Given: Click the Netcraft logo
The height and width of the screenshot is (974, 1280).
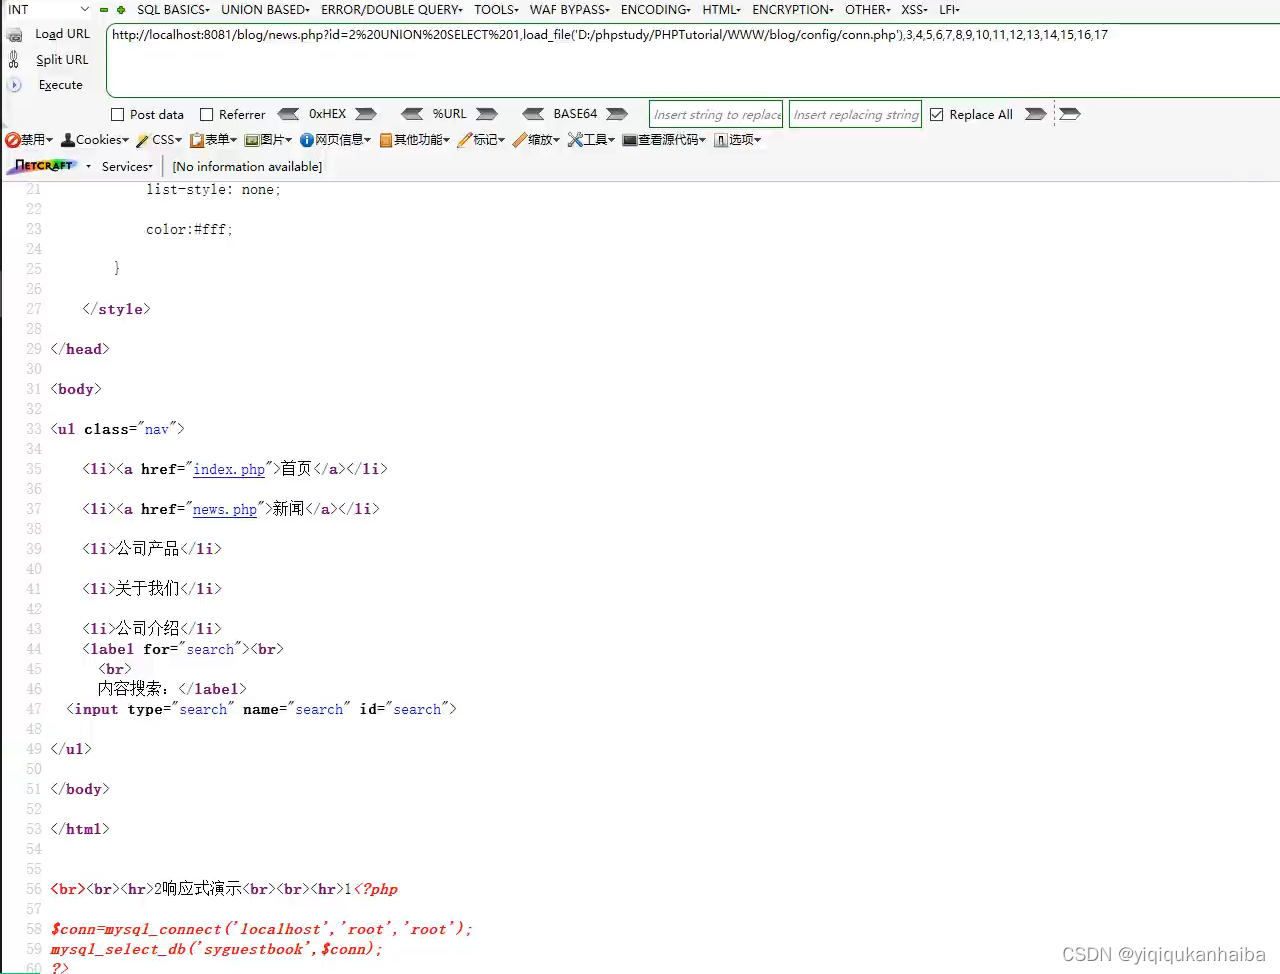Looking at the screenshot, I should pyautogui.click(x=44, y=166).
